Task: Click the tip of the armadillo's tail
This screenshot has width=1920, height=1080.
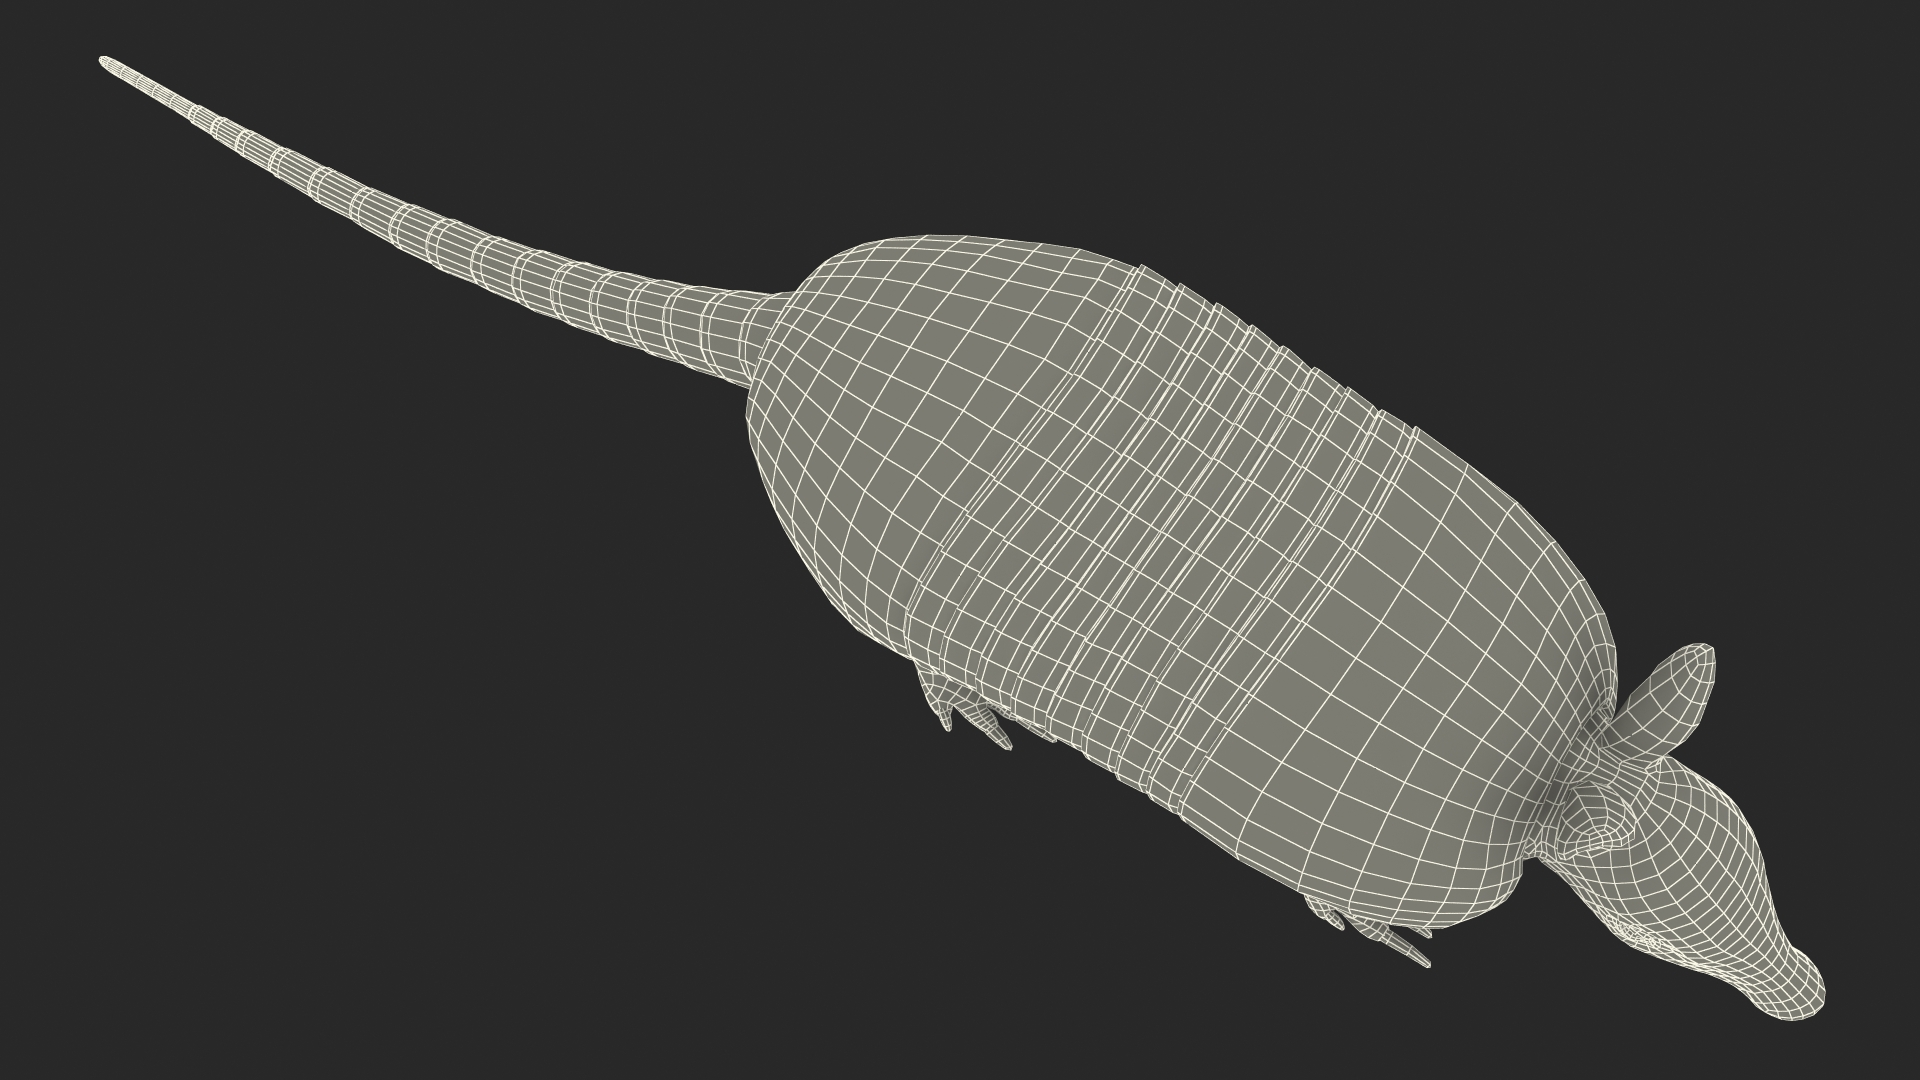Action: [105, 63]
